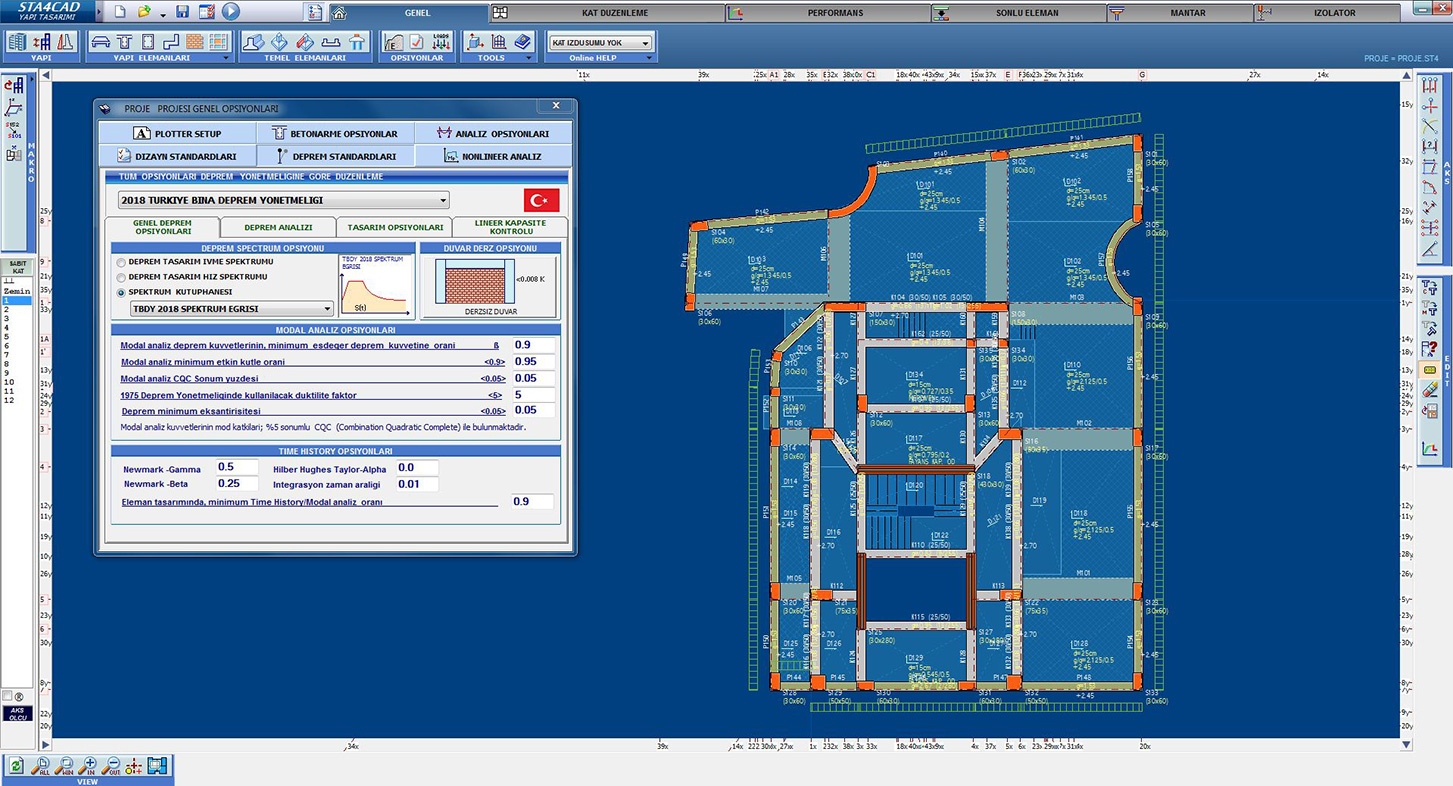Click the spectrum curve thumbnail
The image size is (1453, 786).
tap(376, 285)
